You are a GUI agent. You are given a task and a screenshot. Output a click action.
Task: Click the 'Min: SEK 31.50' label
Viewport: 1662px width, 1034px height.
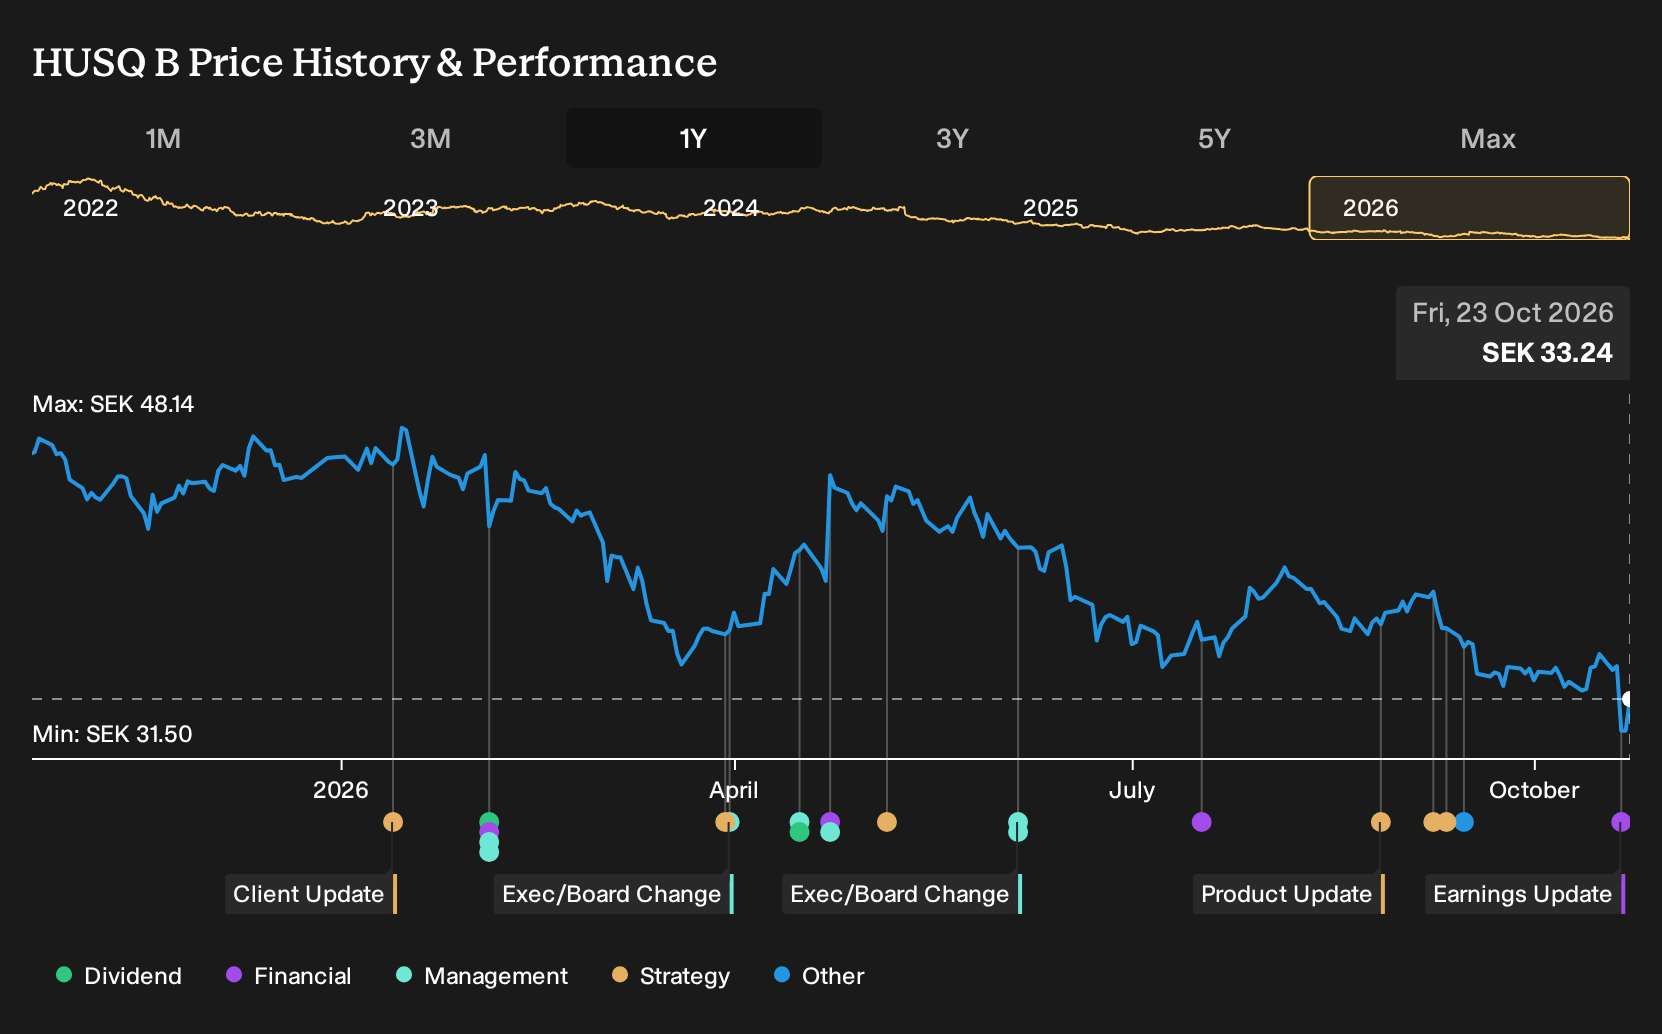[x=112, y=734]
